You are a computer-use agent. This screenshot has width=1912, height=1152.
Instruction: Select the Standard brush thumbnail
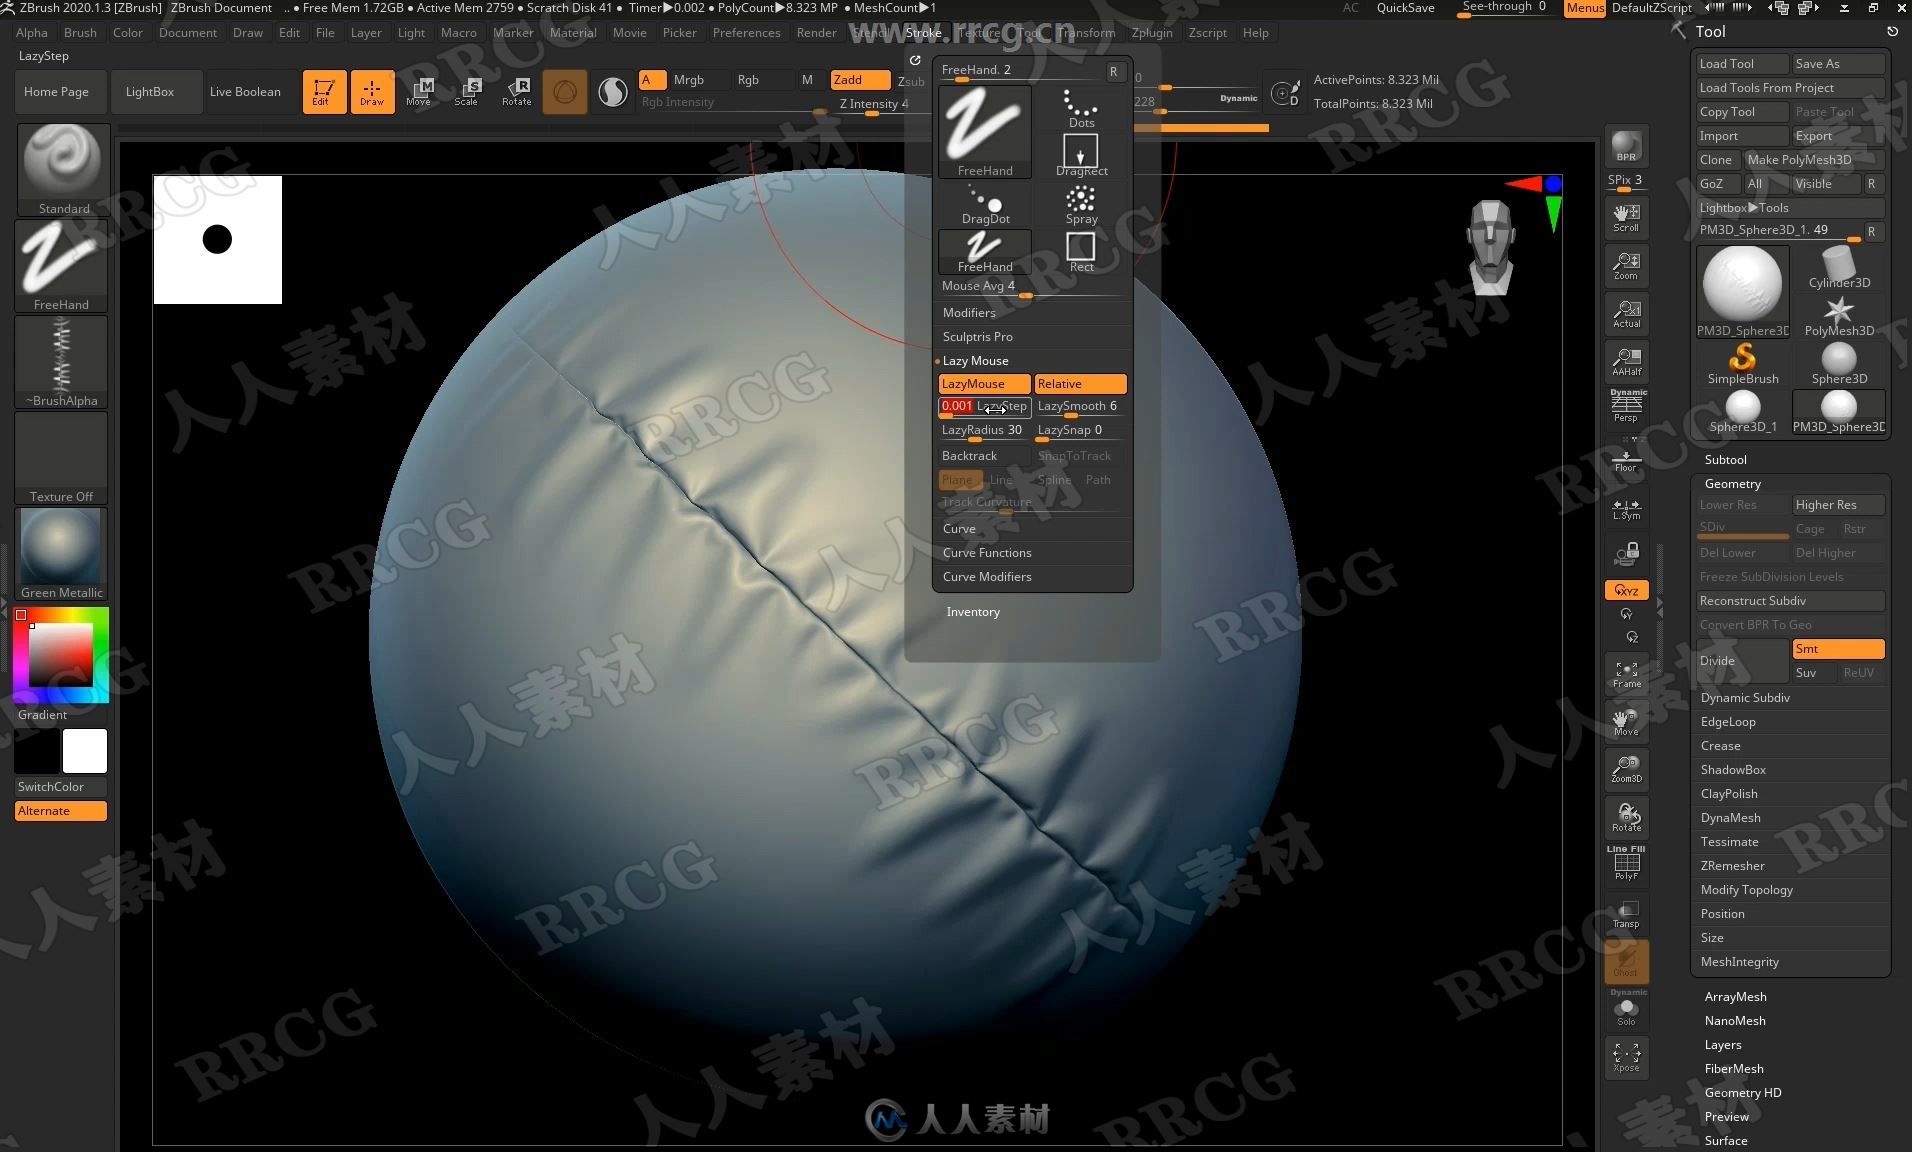tap(62, 169)
